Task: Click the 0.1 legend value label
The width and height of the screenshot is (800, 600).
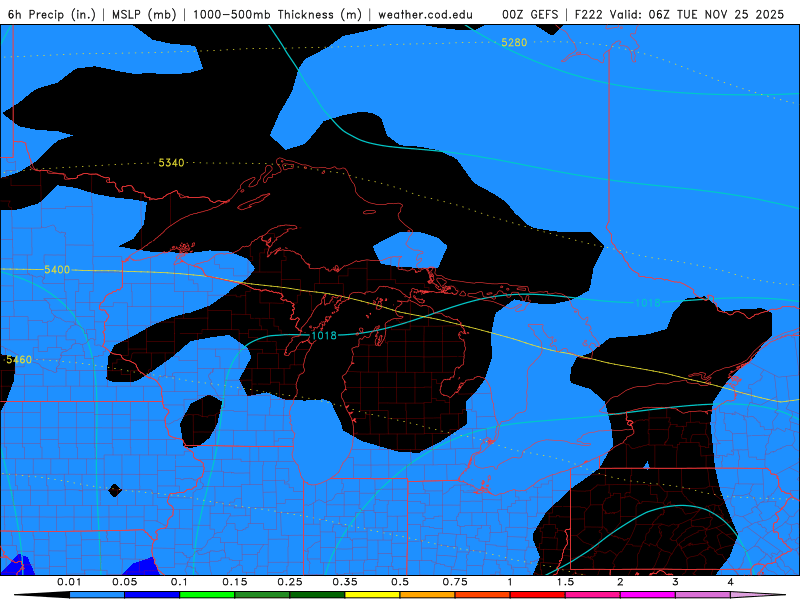Action: (179, 582)
